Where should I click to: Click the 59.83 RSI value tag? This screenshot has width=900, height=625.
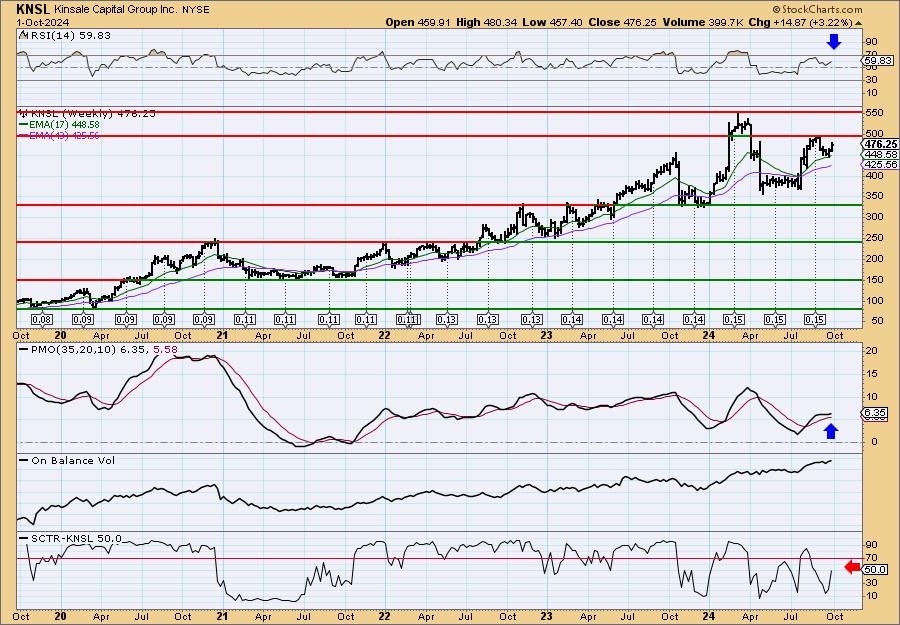(x=878, y=60)
